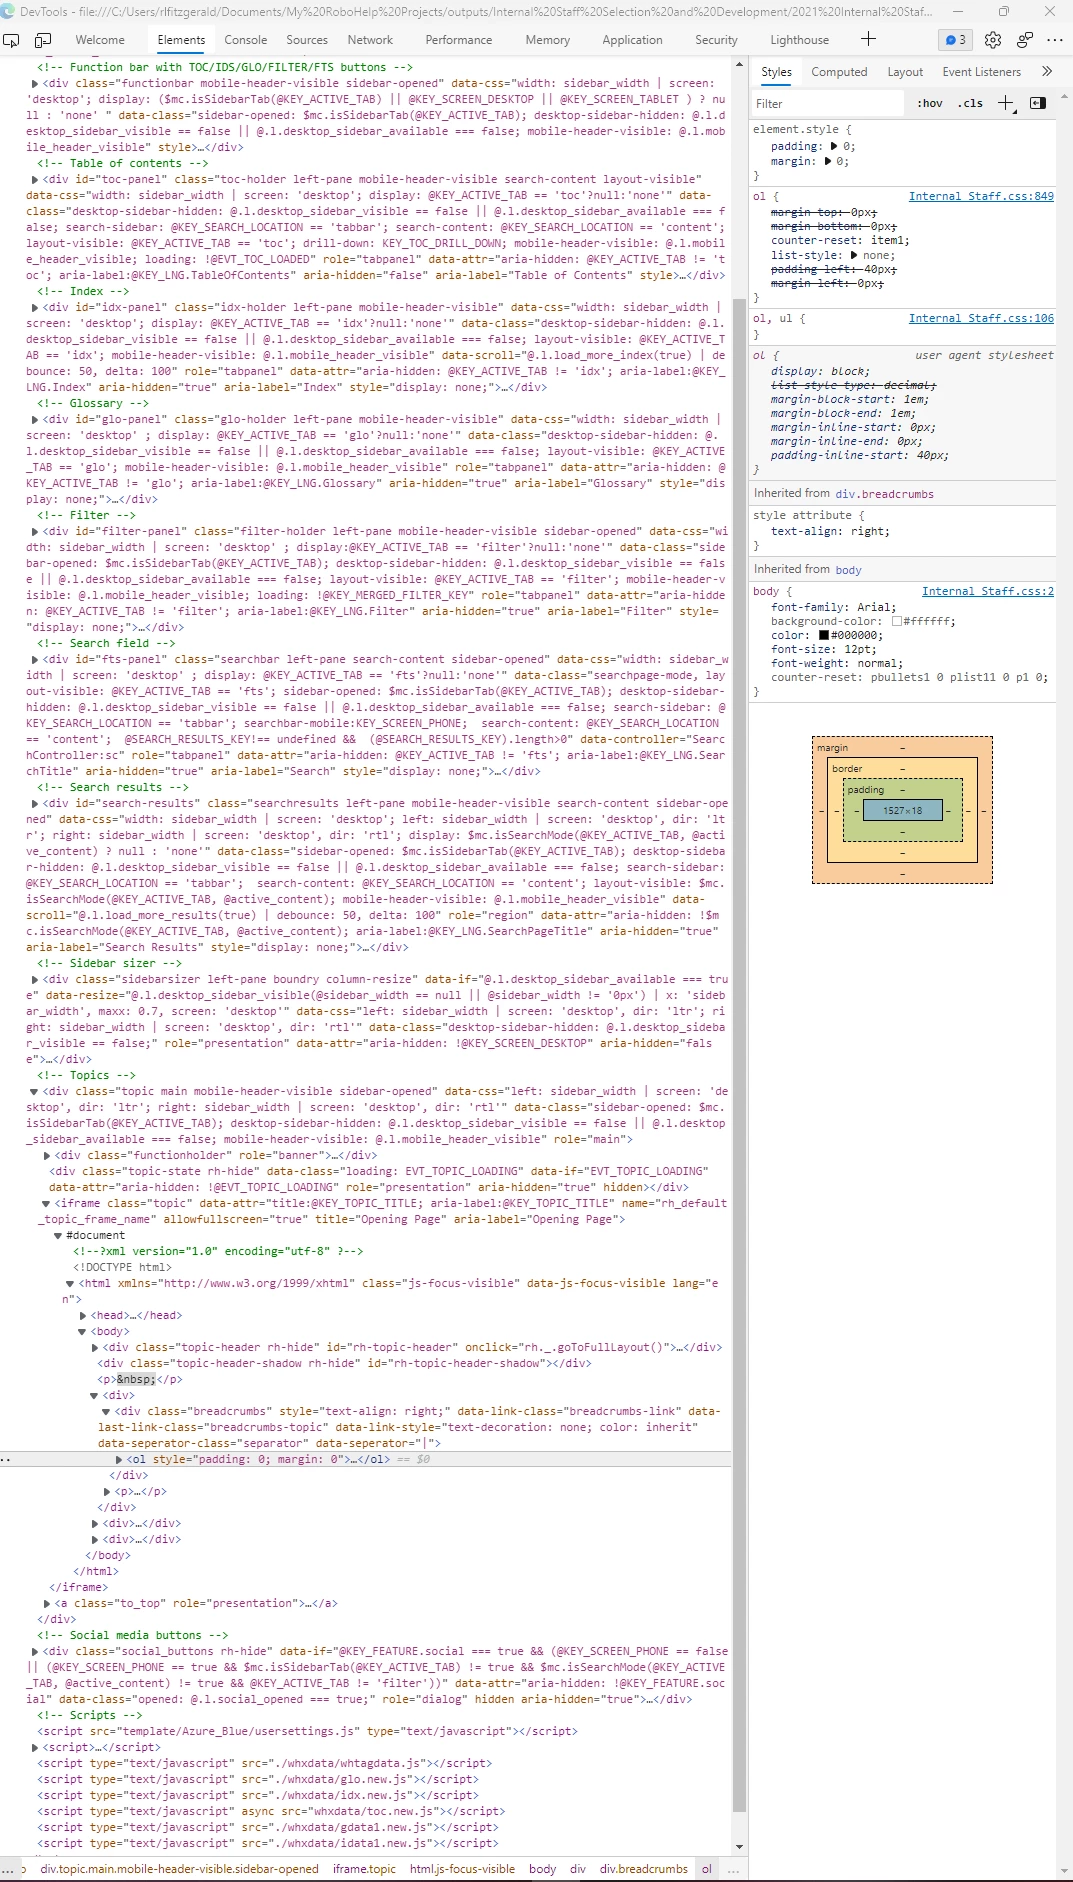Expand the margin shorthand triangle in element.style
This screenshot has height=1882, width=1073.
(x=827, y=161)
